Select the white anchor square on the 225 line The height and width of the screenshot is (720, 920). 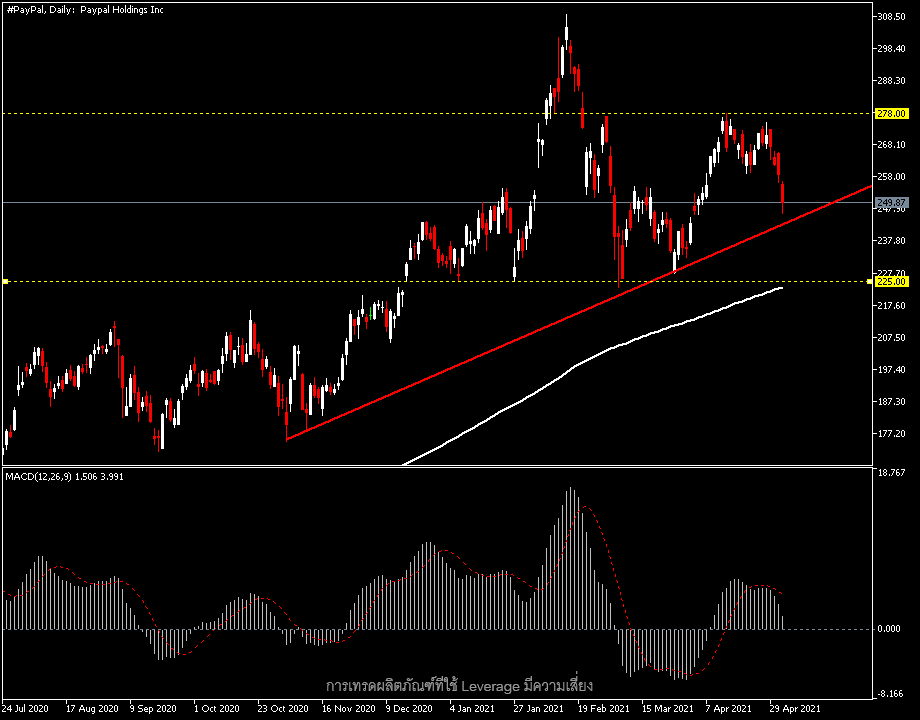tap(5, 282)
